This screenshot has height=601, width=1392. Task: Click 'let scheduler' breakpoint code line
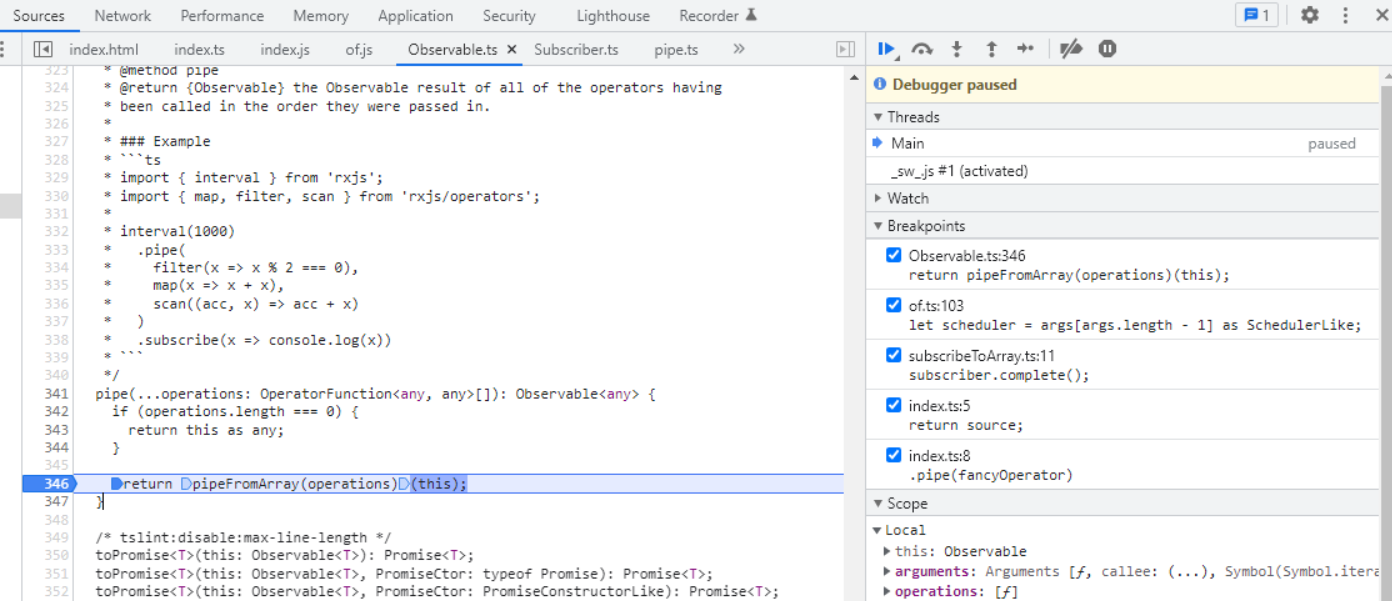point(1135,326)
